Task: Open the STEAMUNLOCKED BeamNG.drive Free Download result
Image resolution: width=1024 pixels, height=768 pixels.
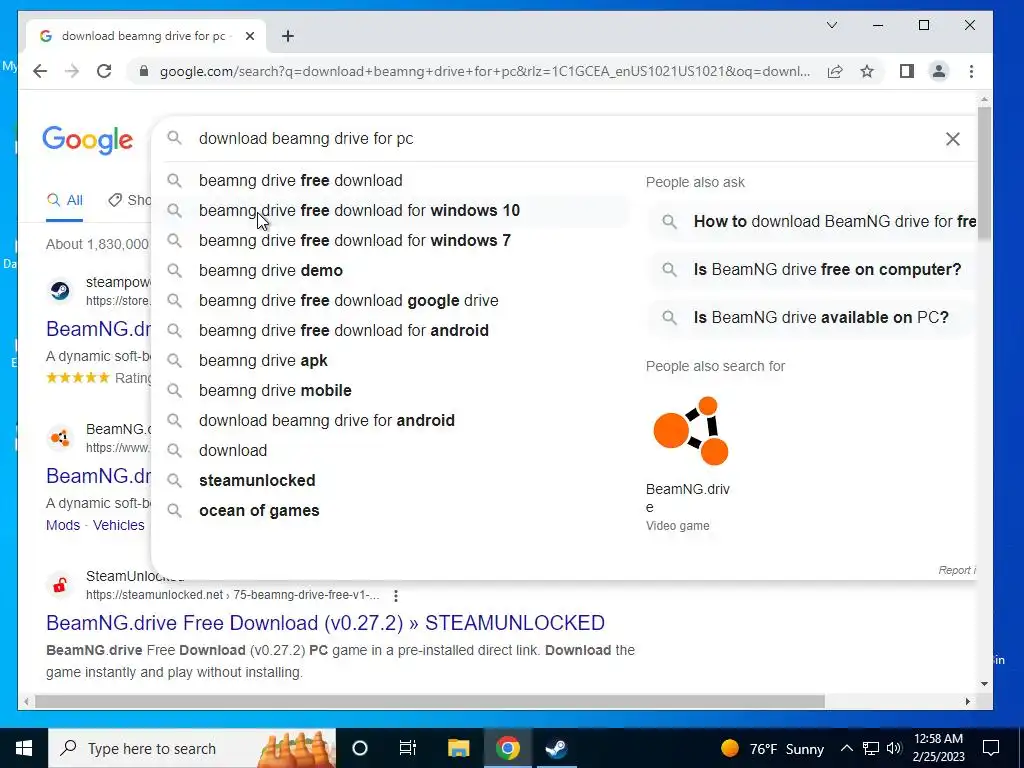Action: (325, 622)
